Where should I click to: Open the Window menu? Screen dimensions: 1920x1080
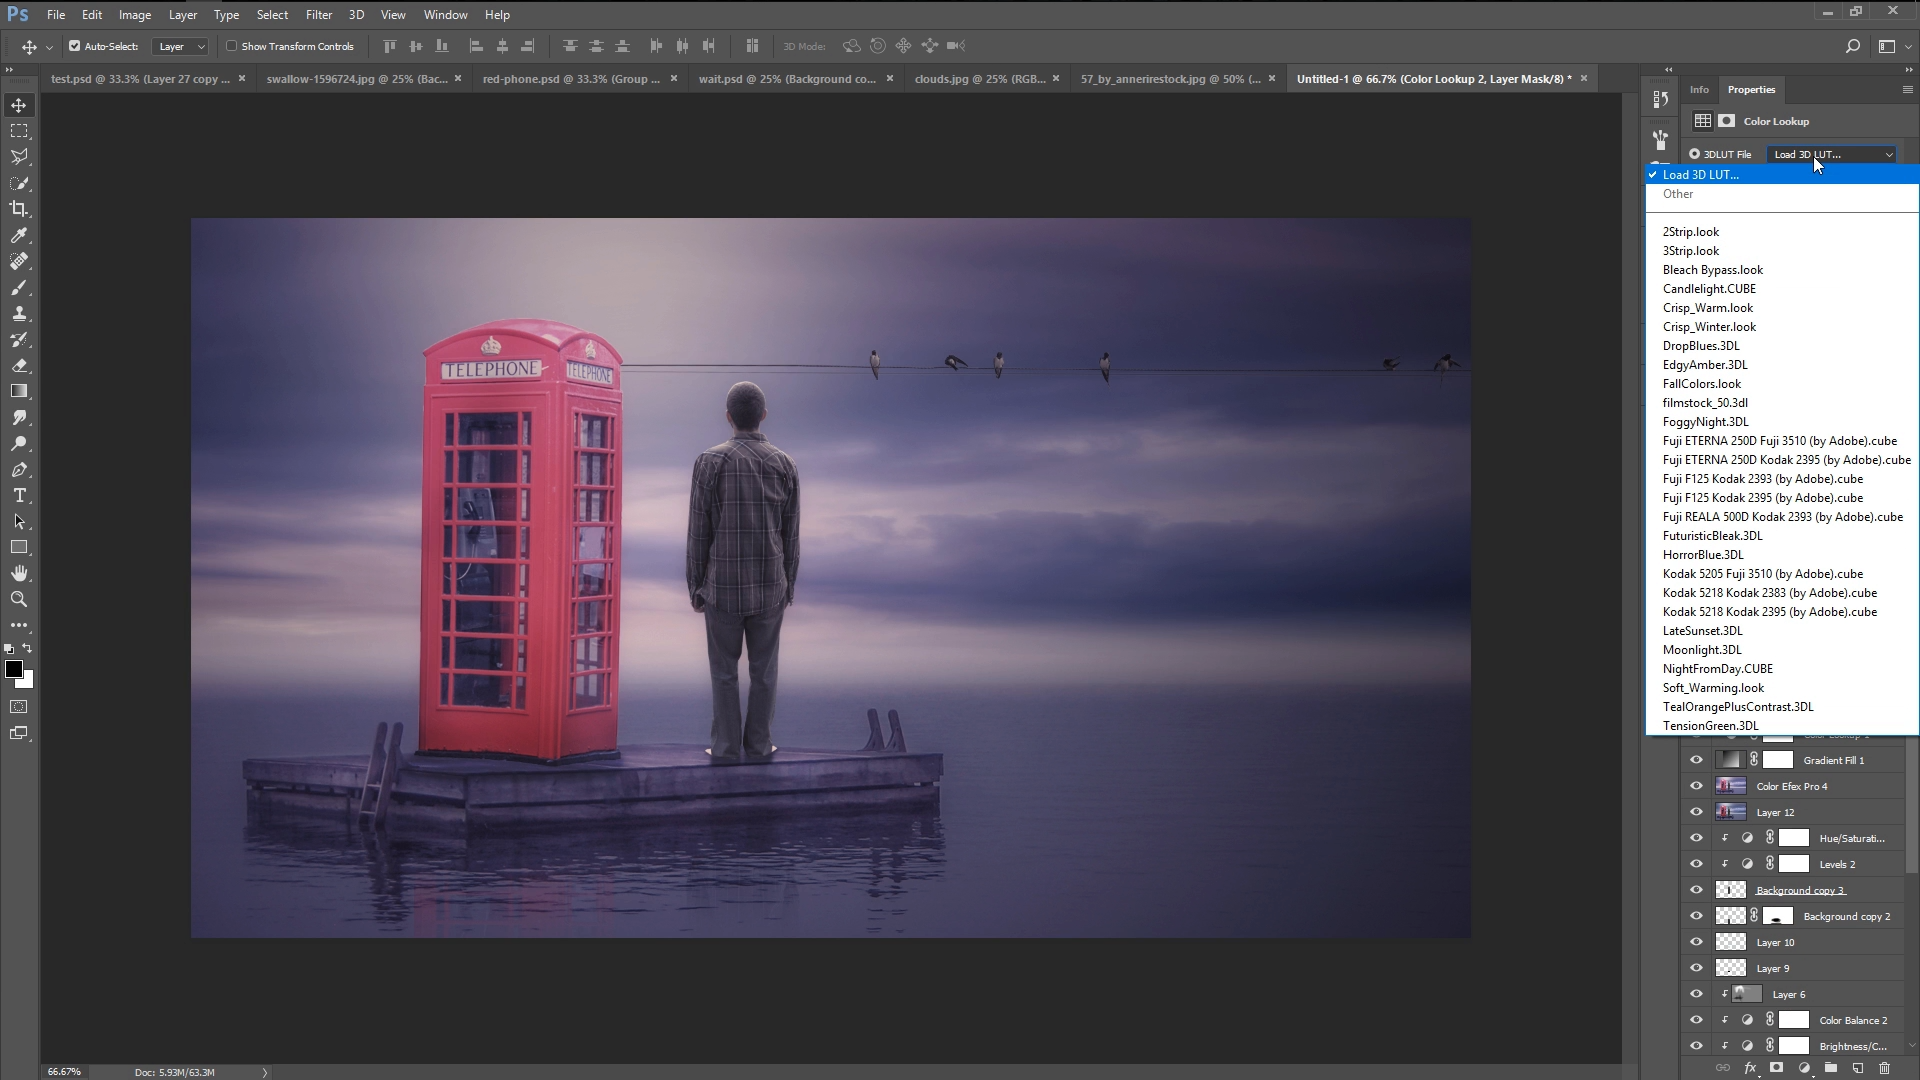(445, 15)
